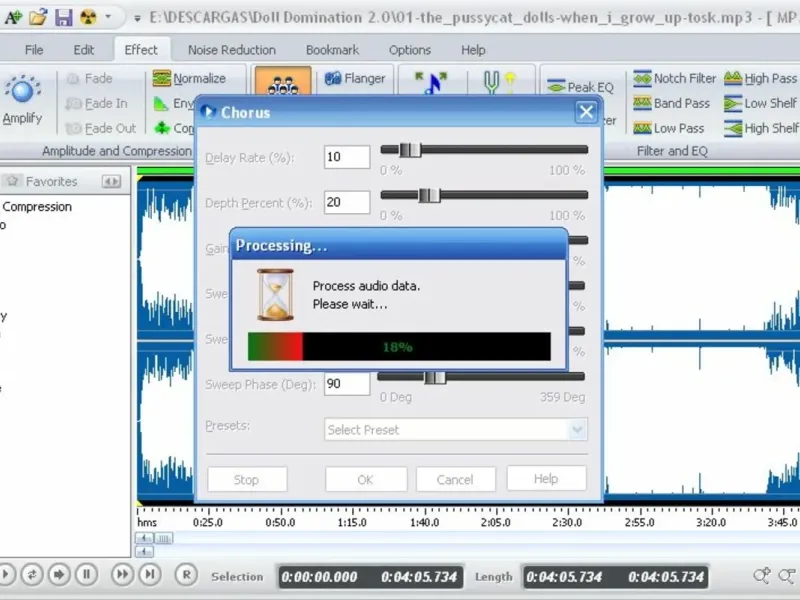Click the tuning fork icon
Viewport: 800px width, 600px height.
coord(499,82)
